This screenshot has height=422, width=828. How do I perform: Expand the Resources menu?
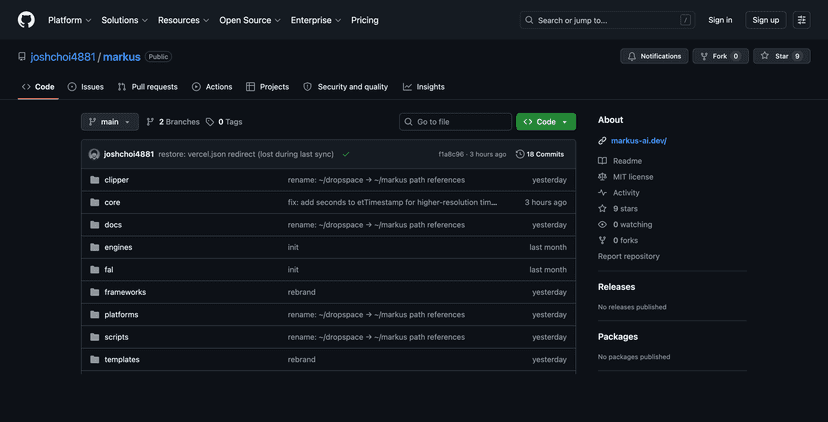[184, 20]
